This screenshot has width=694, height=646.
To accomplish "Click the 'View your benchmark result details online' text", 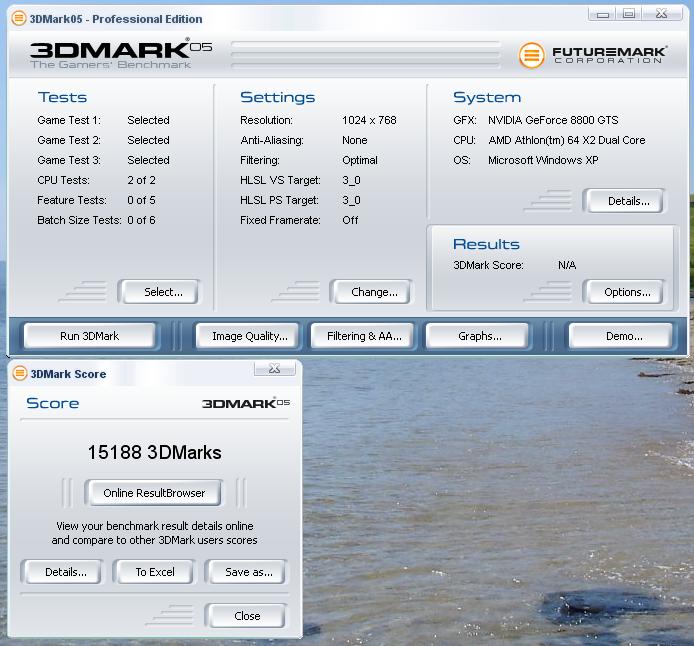I will [154, 526].
